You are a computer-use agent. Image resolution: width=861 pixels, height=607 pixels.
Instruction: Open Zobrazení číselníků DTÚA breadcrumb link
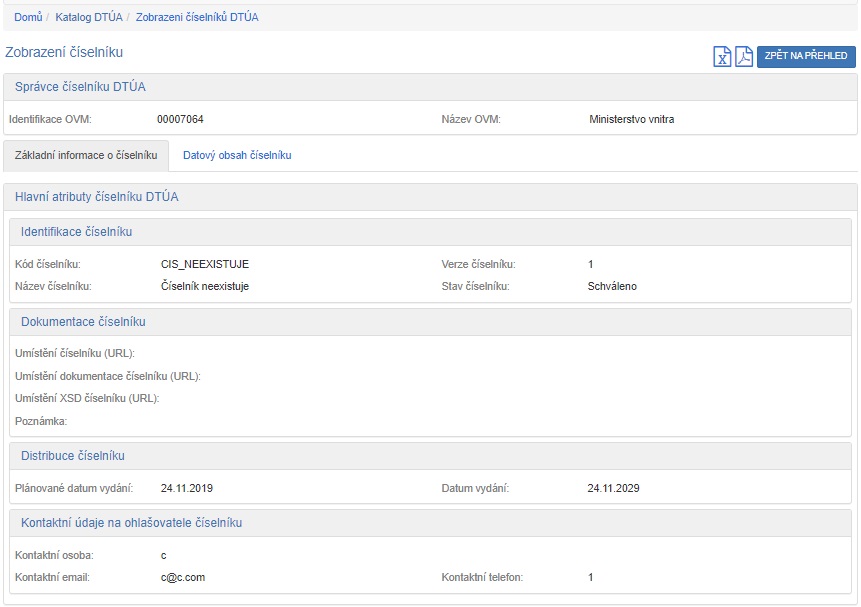197,17
